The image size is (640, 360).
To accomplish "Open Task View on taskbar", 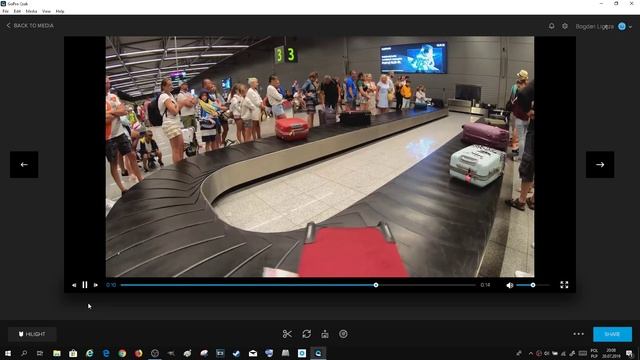I will tap(40, 353).
